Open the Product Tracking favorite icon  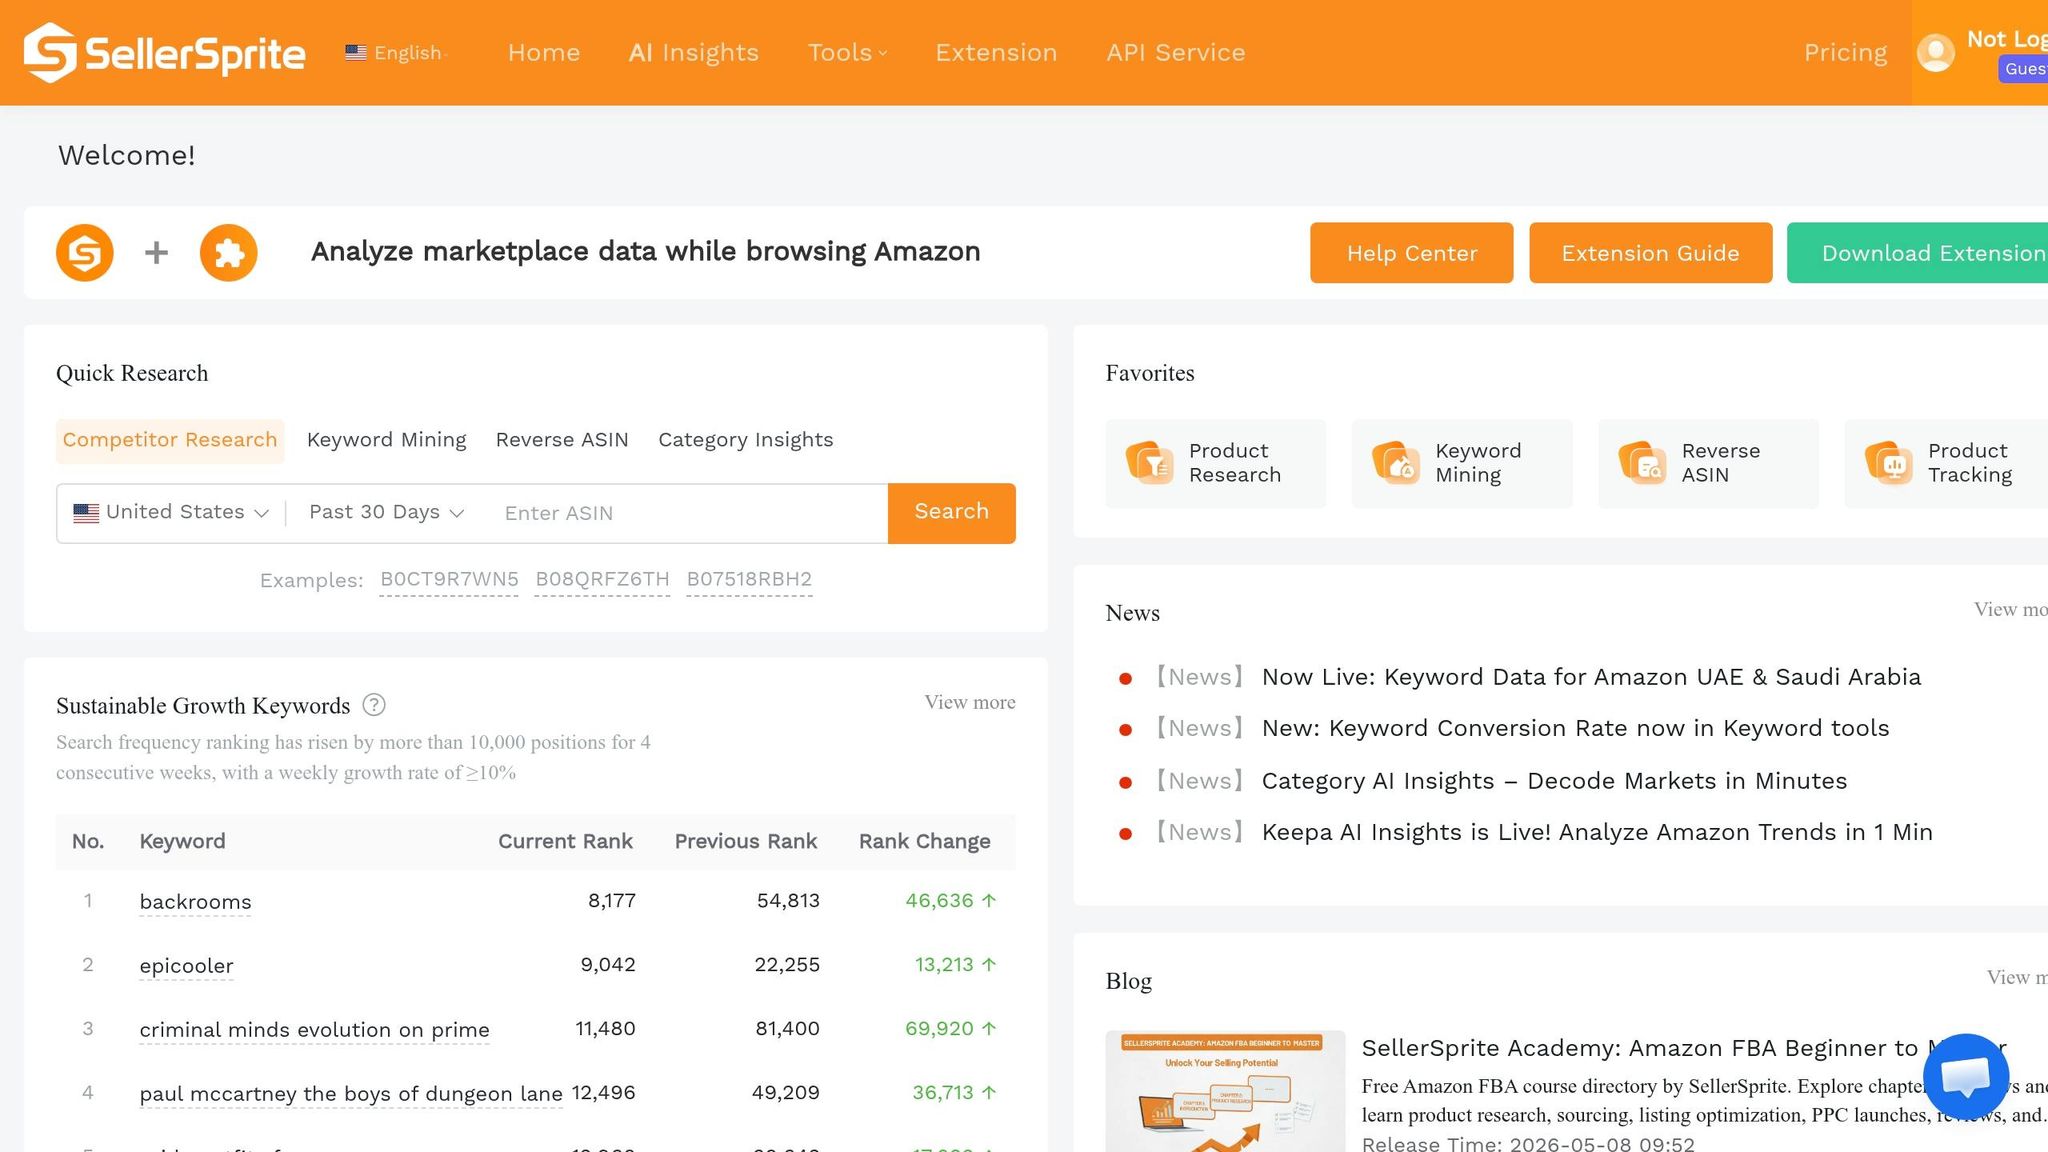coord(1888,463)
